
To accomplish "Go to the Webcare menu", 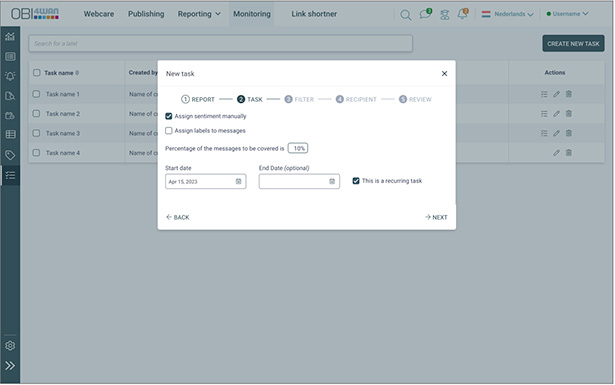I will pos(99,14).
